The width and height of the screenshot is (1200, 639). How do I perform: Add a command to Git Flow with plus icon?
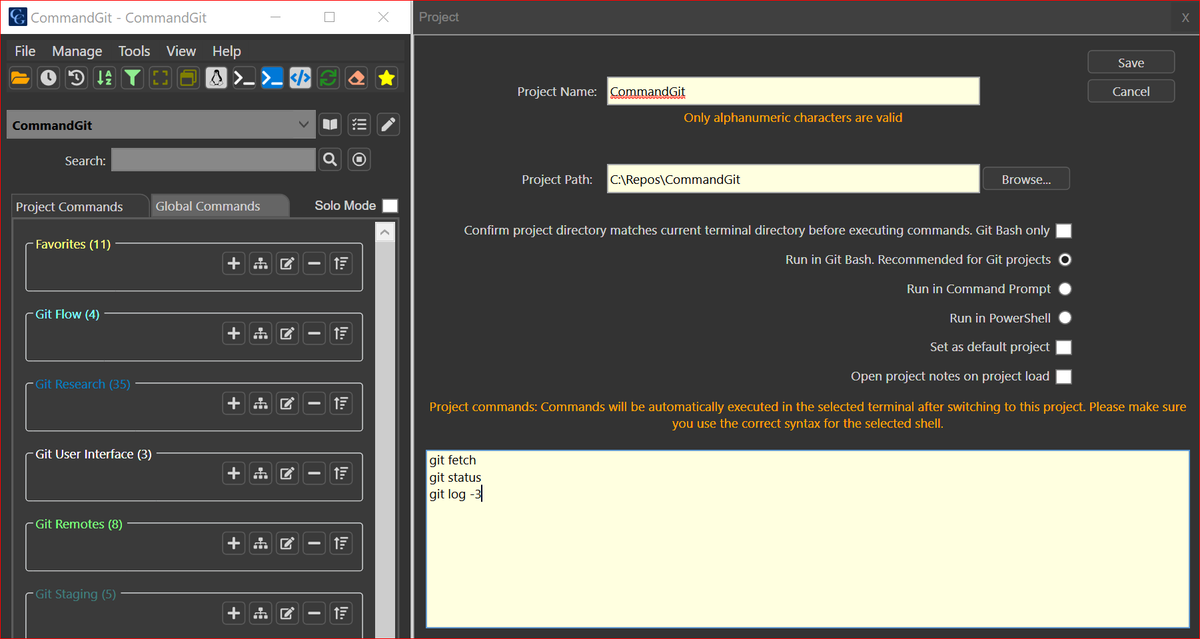point(233,333)
